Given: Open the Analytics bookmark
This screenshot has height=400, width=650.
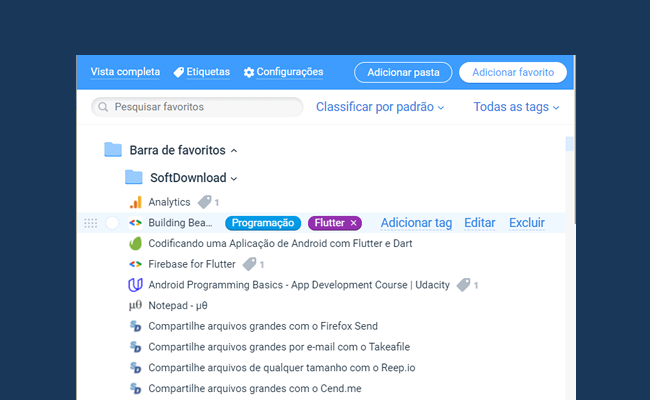Looking at the screenshot, I should [169, 202].
